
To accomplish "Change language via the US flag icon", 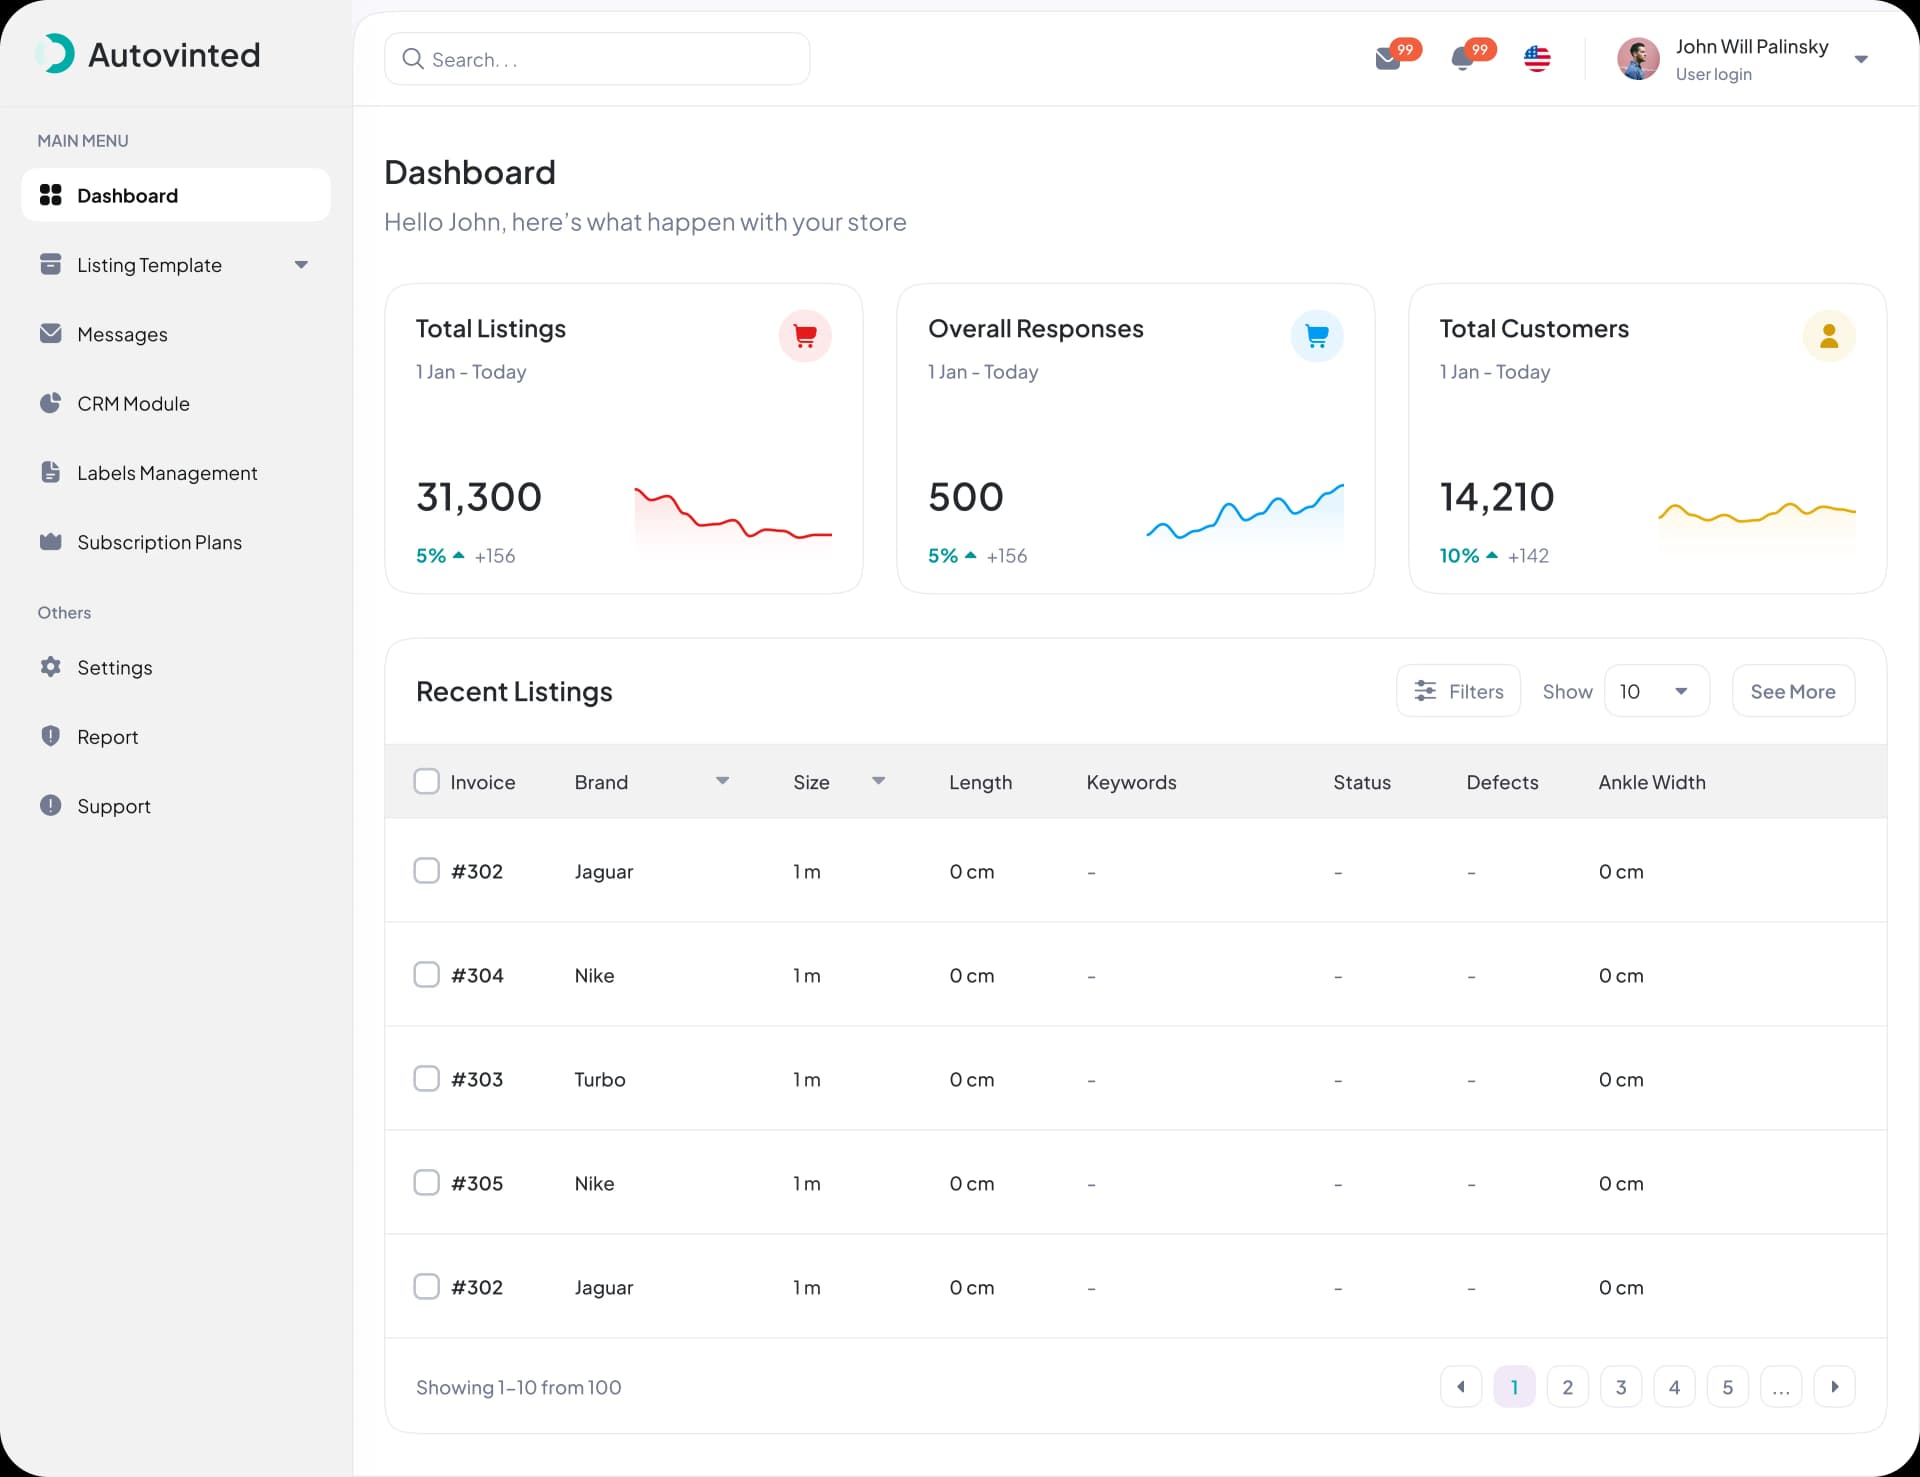I will coord(1537,59).
